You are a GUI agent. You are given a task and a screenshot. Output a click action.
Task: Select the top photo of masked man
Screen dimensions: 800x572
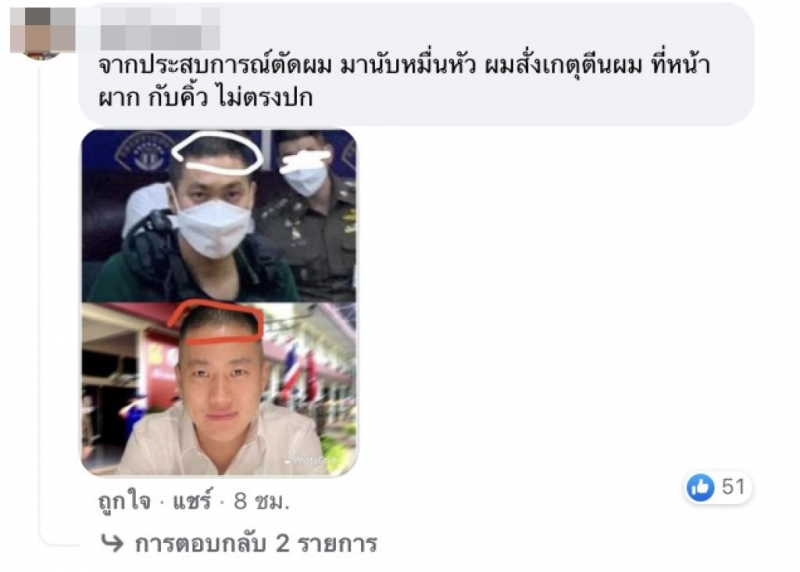pyautogui.click(x=219, y=215)
